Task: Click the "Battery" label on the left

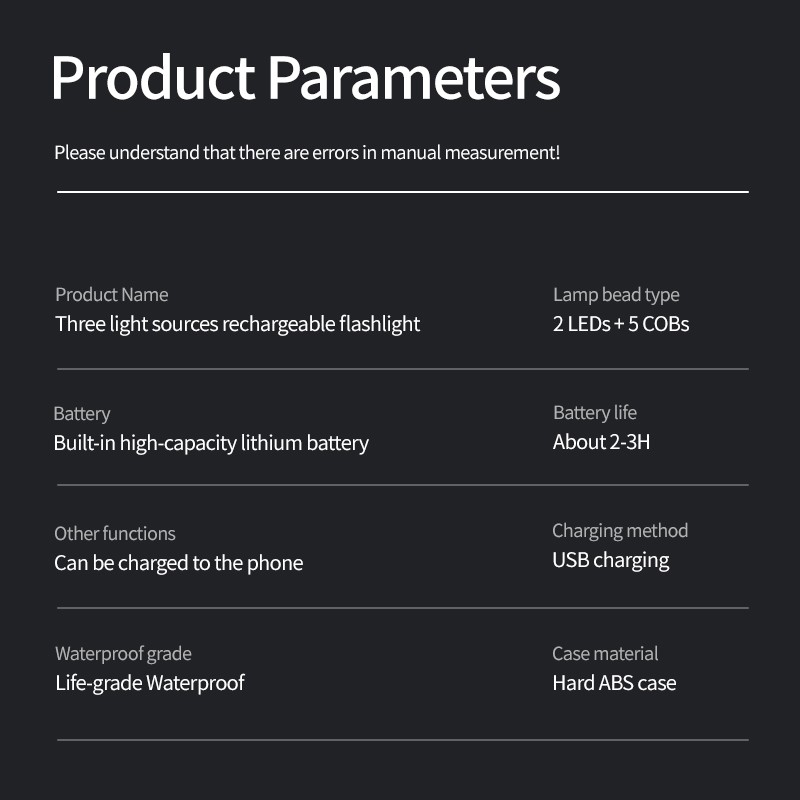Action: click(81, 413)
